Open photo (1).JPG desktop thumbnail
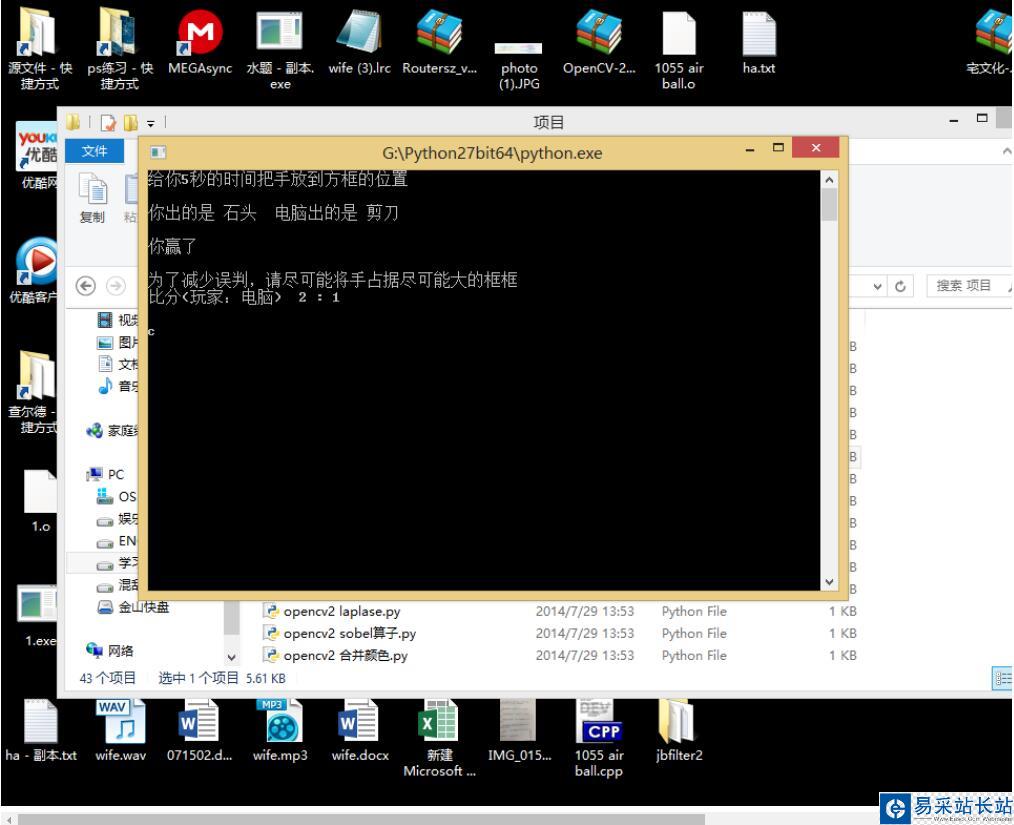The image size is (1014, 825). (x=519, y=48)
